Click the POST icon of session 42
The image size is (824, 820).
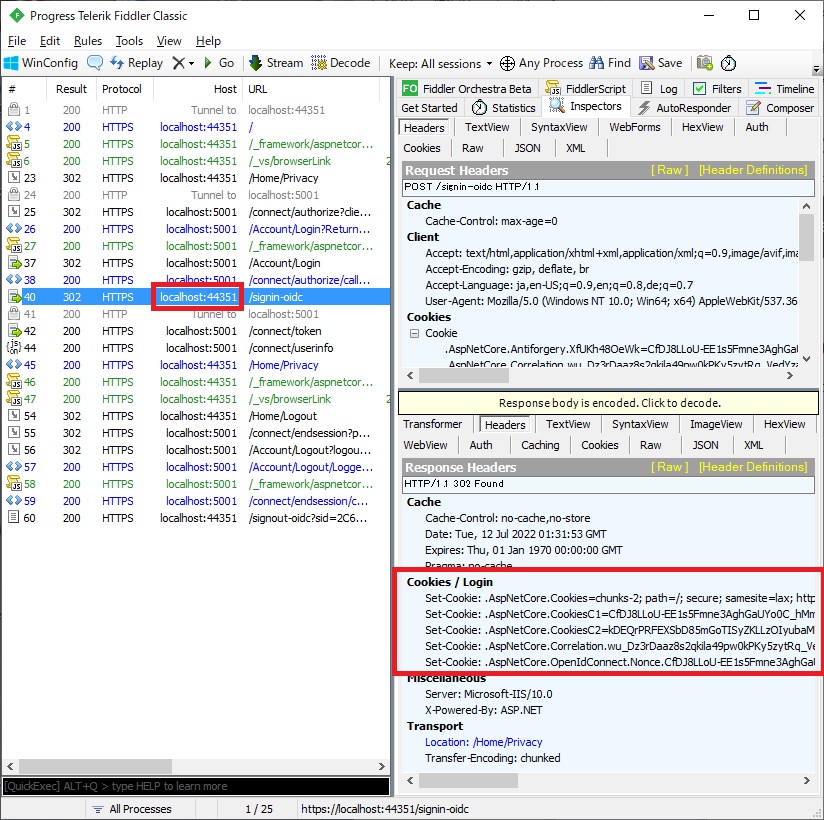click(x=14, y=331)
